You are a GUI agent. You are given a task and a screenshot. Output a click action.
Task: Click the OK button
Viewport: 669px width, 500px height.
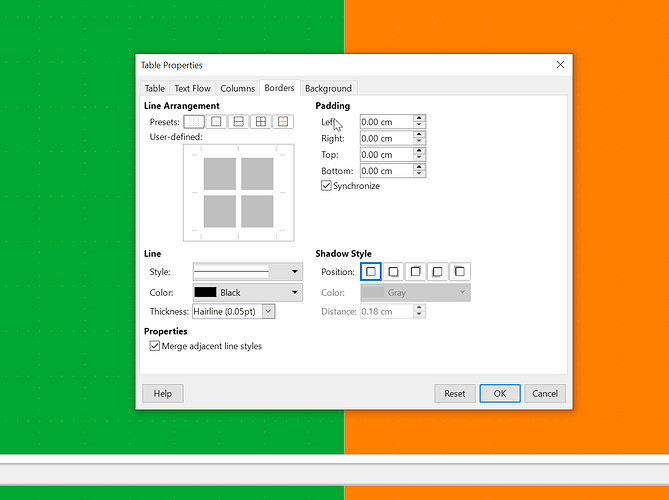coord(499,393)
